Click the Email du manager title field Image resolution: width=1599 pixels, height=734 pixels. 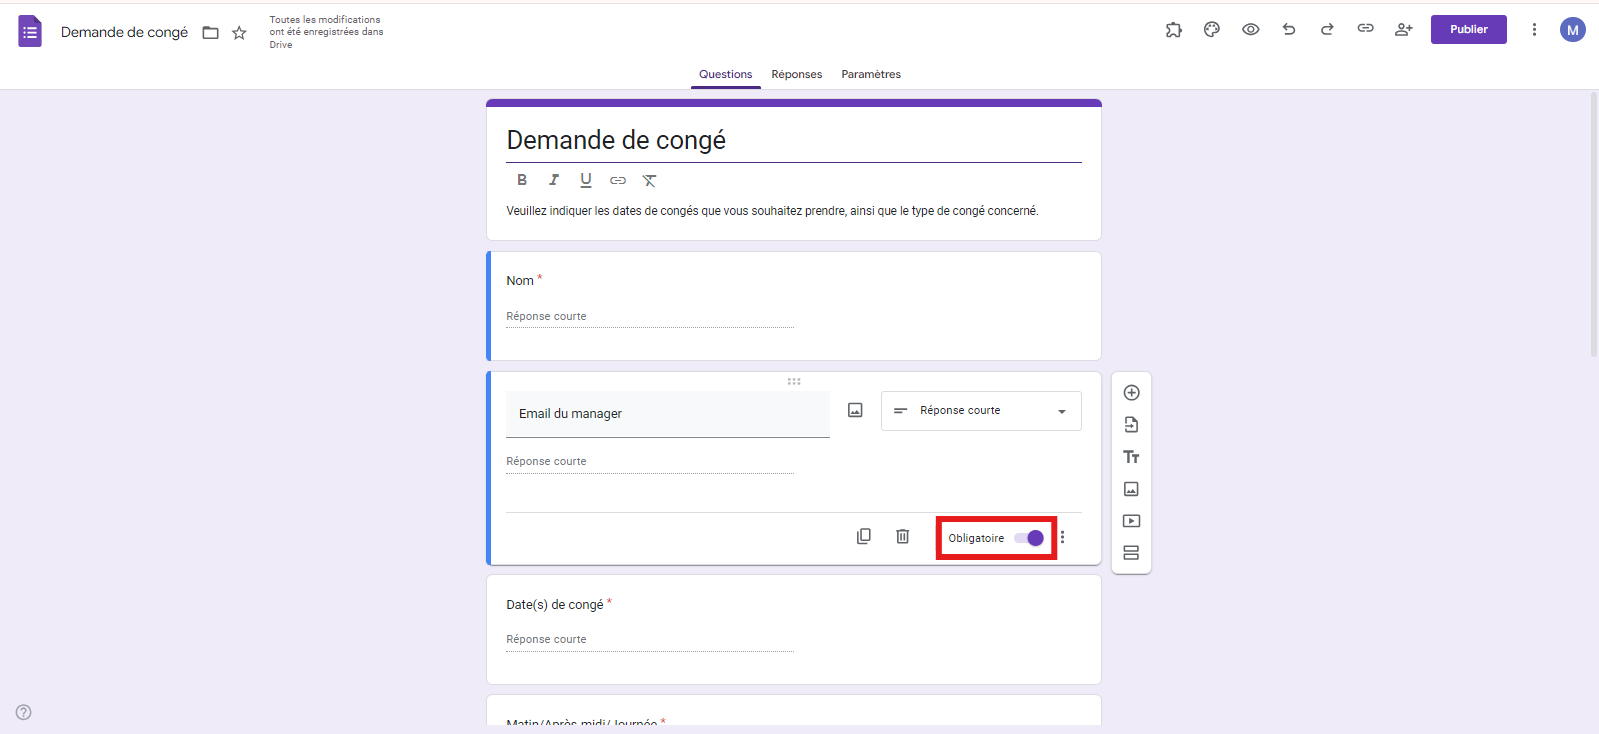667,414
